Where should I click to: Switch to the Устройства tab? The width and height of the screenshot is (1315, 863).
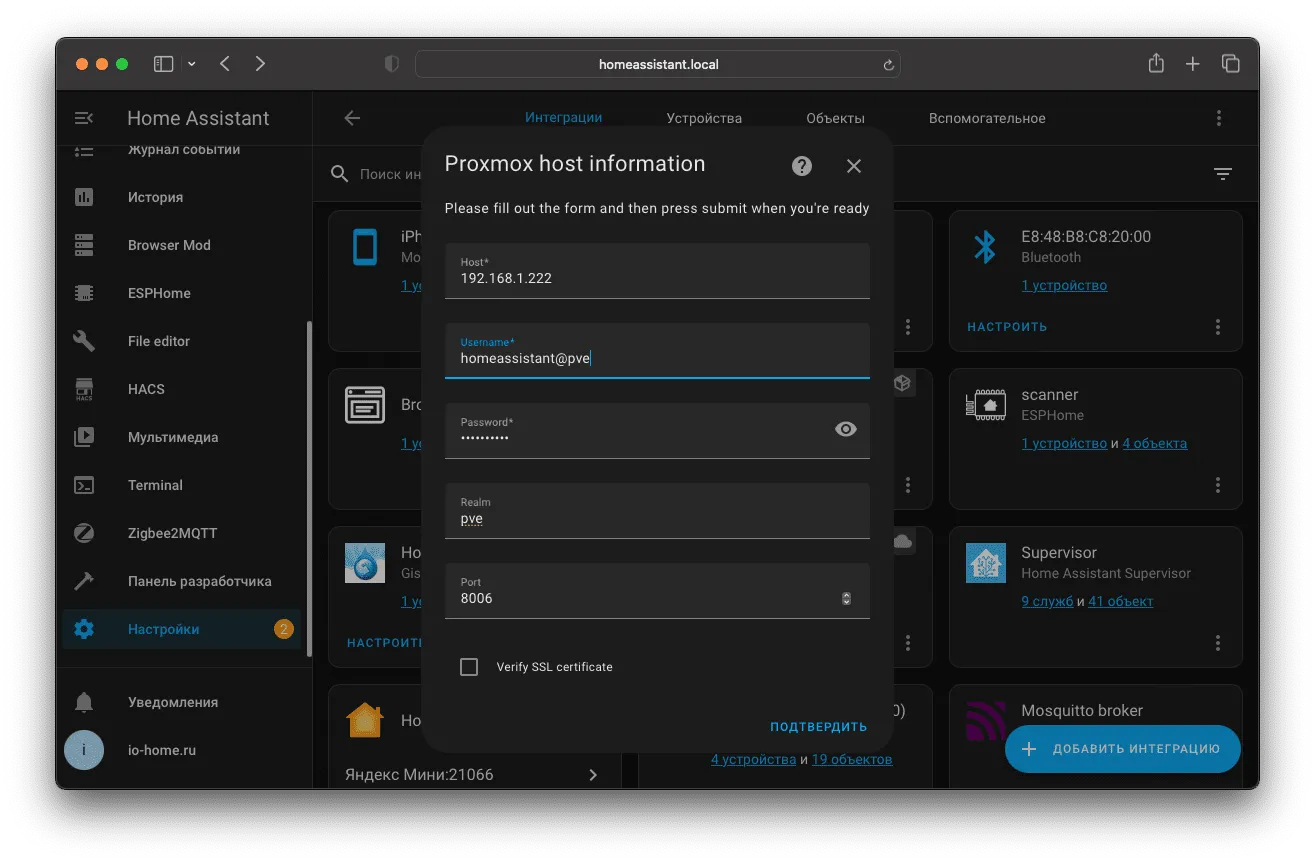[704, 118]
